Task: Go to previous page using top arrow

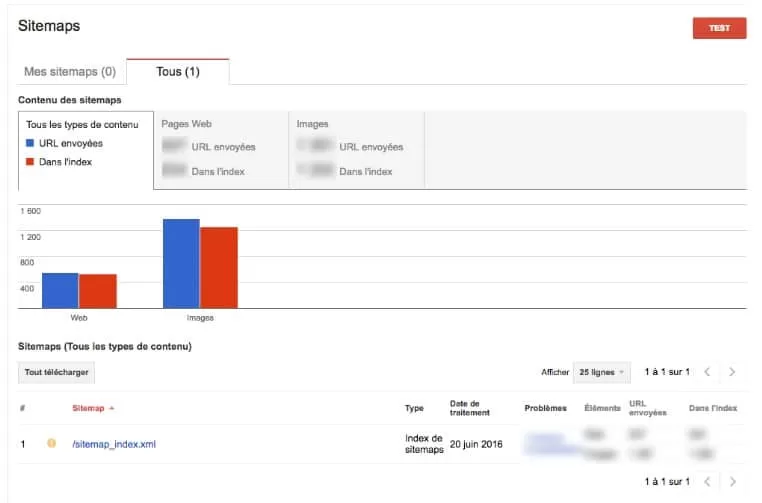Action: point(707,372)
